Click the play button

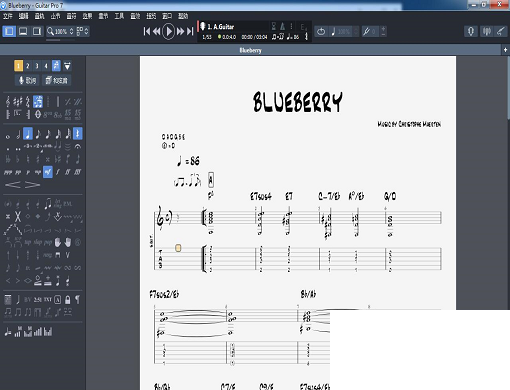pyautogui.click(x=168, y=32)
